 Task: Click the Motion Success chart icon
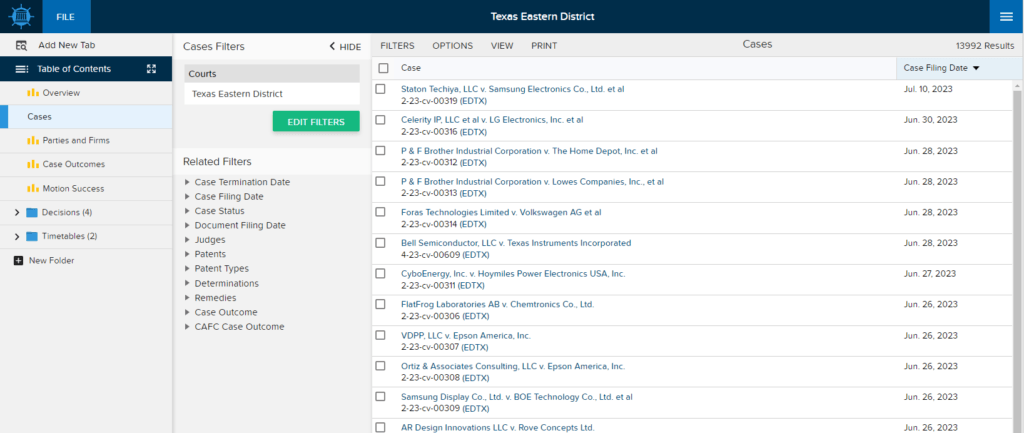(x=33, y=188)
